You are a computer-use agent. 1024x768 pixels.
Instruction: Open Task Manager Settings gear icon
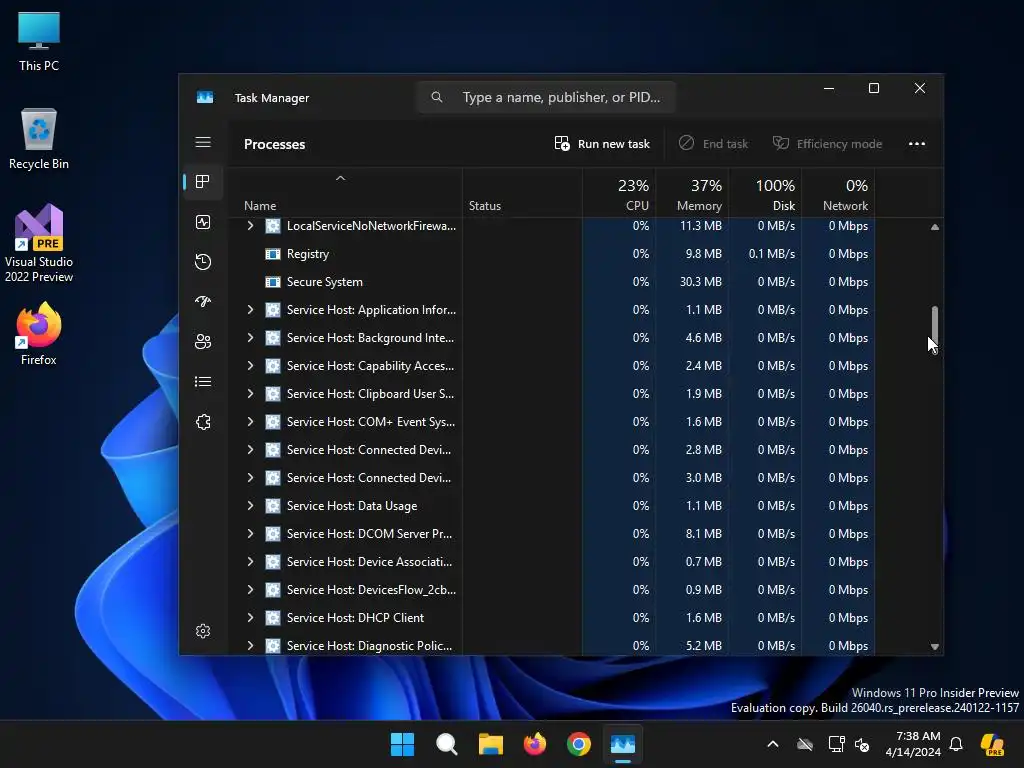pyautogui.click(x=203, y=631)
